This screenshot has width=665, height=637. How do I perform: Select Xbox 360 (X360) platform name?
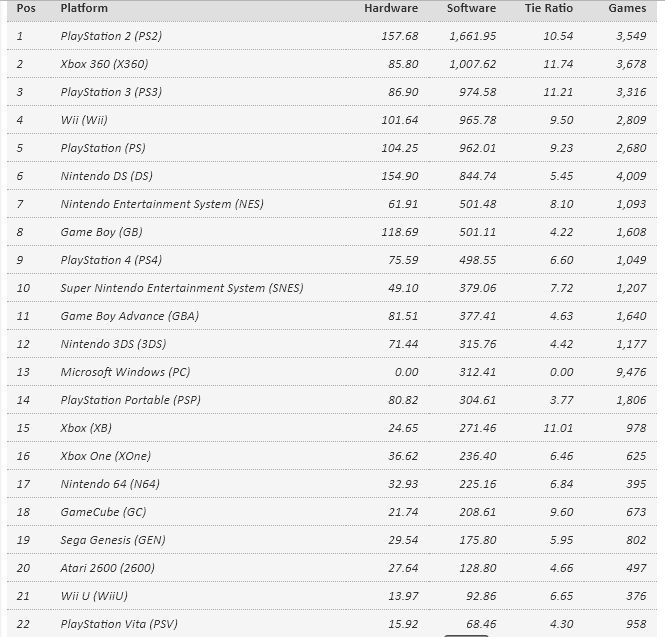(x=104, y=64)
